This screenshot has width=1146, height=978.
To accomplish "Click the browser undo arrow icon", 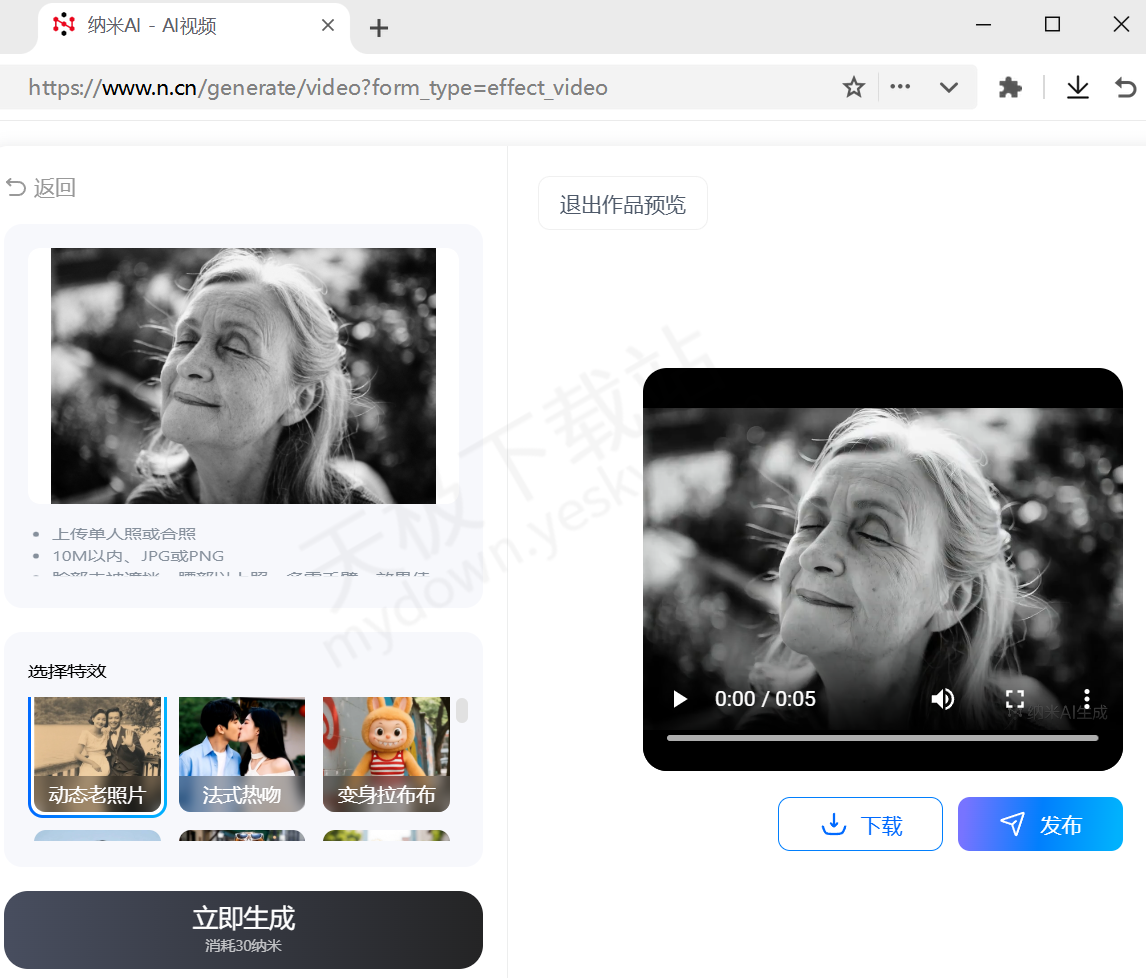I will (1126, 88).
